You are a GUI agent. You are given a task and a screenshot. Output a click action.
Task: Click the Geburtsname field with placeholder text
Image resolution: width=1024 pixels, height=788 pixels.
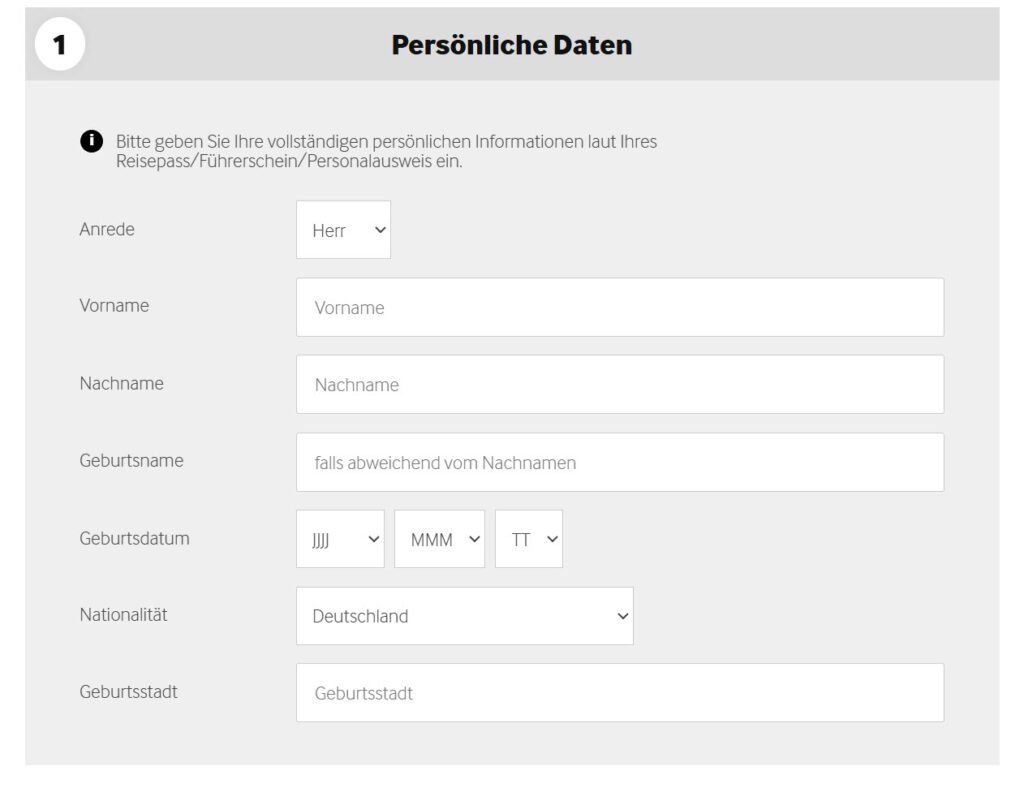point(619,462)
